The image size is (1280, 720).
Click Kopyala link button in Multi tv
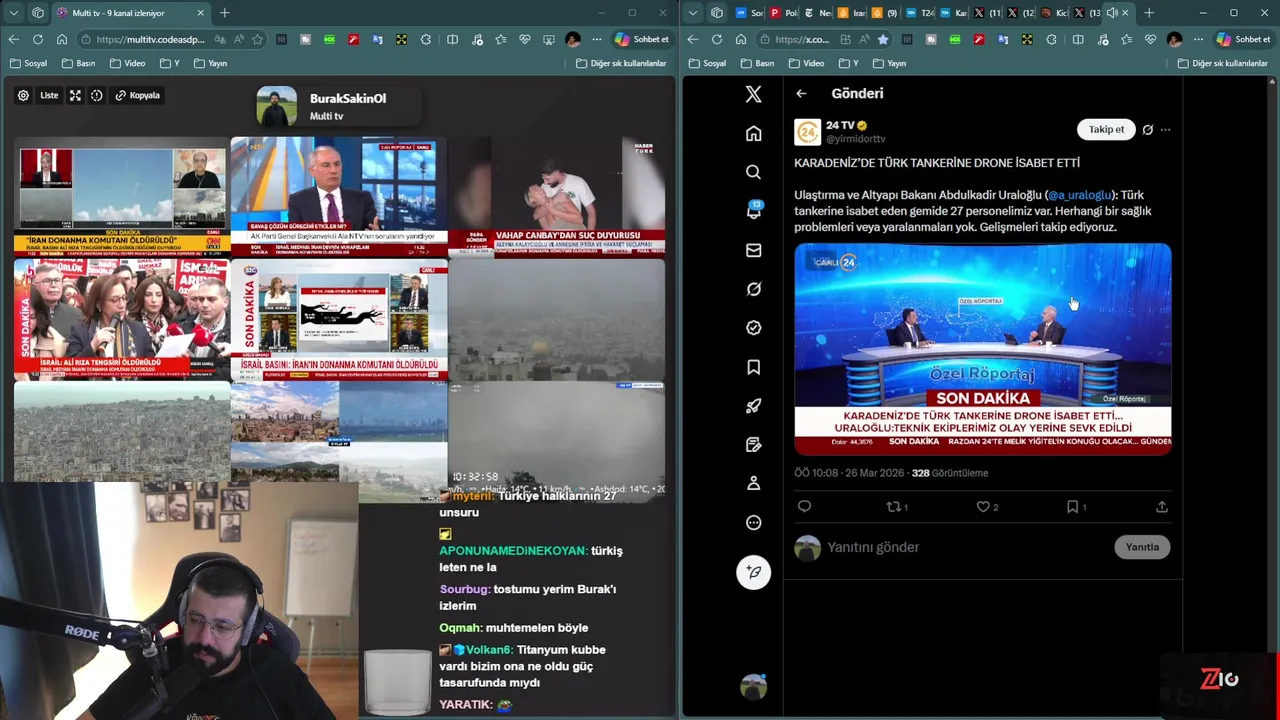click(138, 96)
